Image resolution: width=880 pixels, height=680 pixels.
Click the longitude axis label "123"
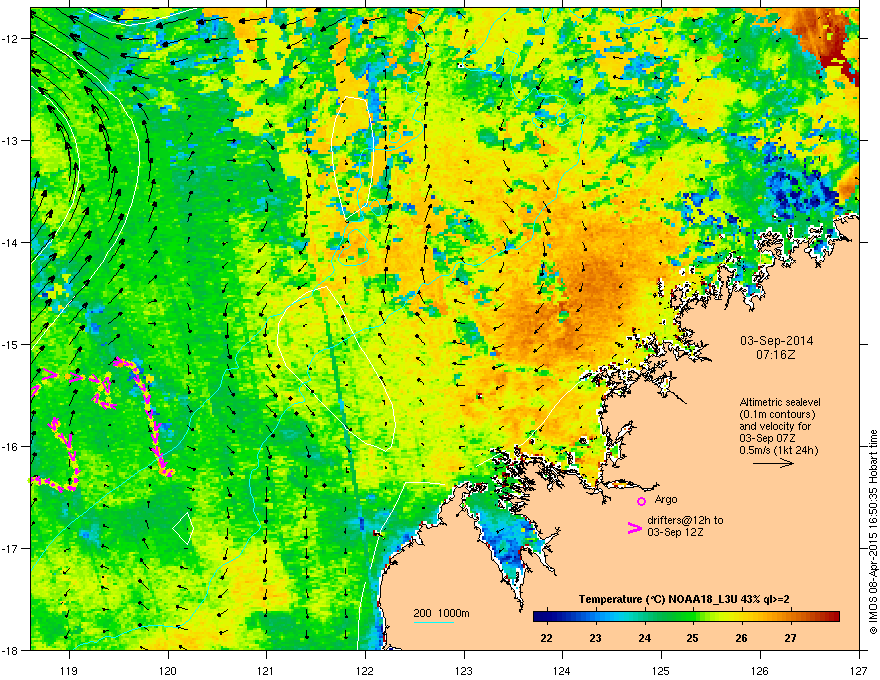tap(464, 670)
